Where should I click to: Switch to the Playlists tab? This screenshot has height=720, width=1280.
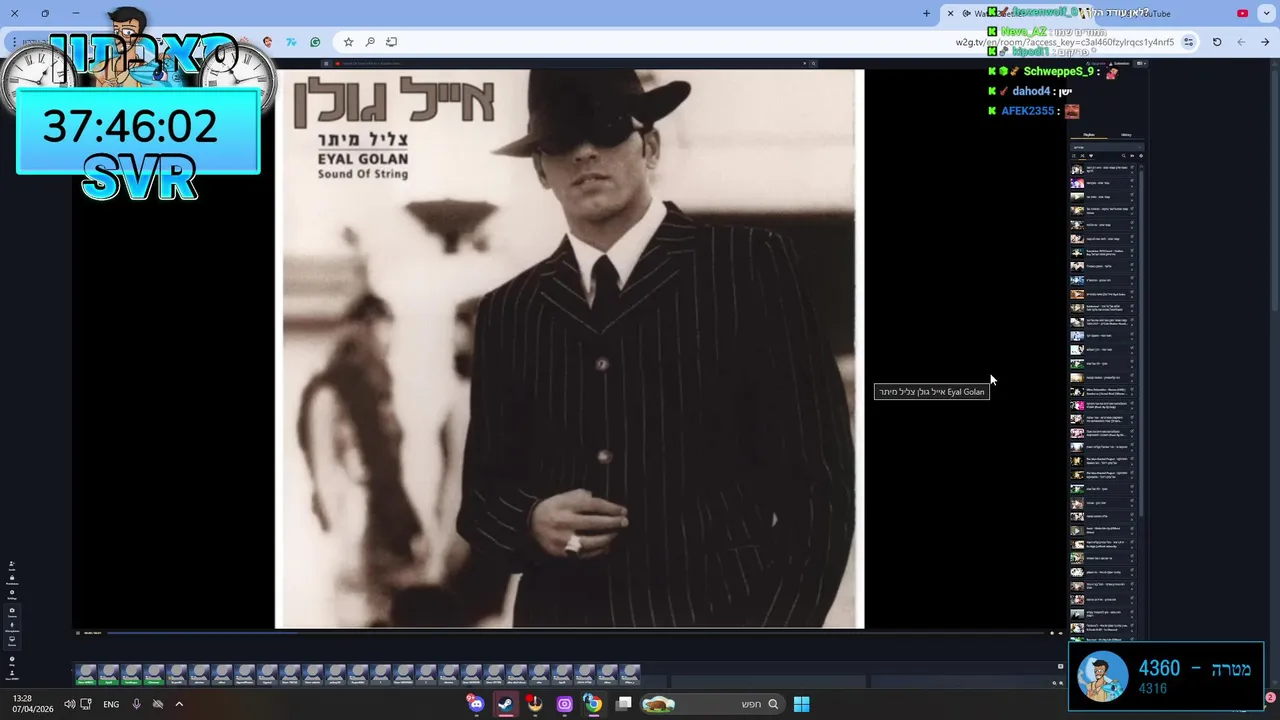[x=1089, y=135]
